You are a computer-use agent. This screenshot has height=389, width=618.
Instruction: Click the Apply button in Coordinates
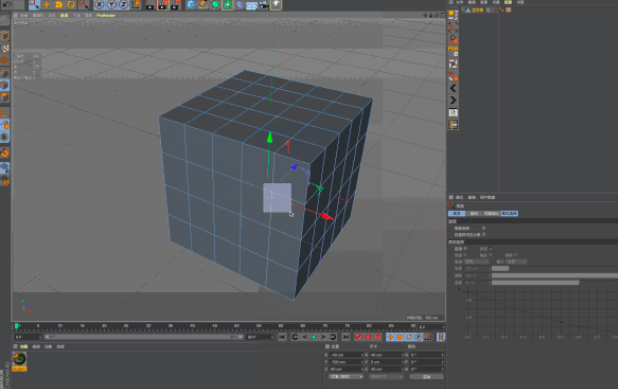pos(426,377)
